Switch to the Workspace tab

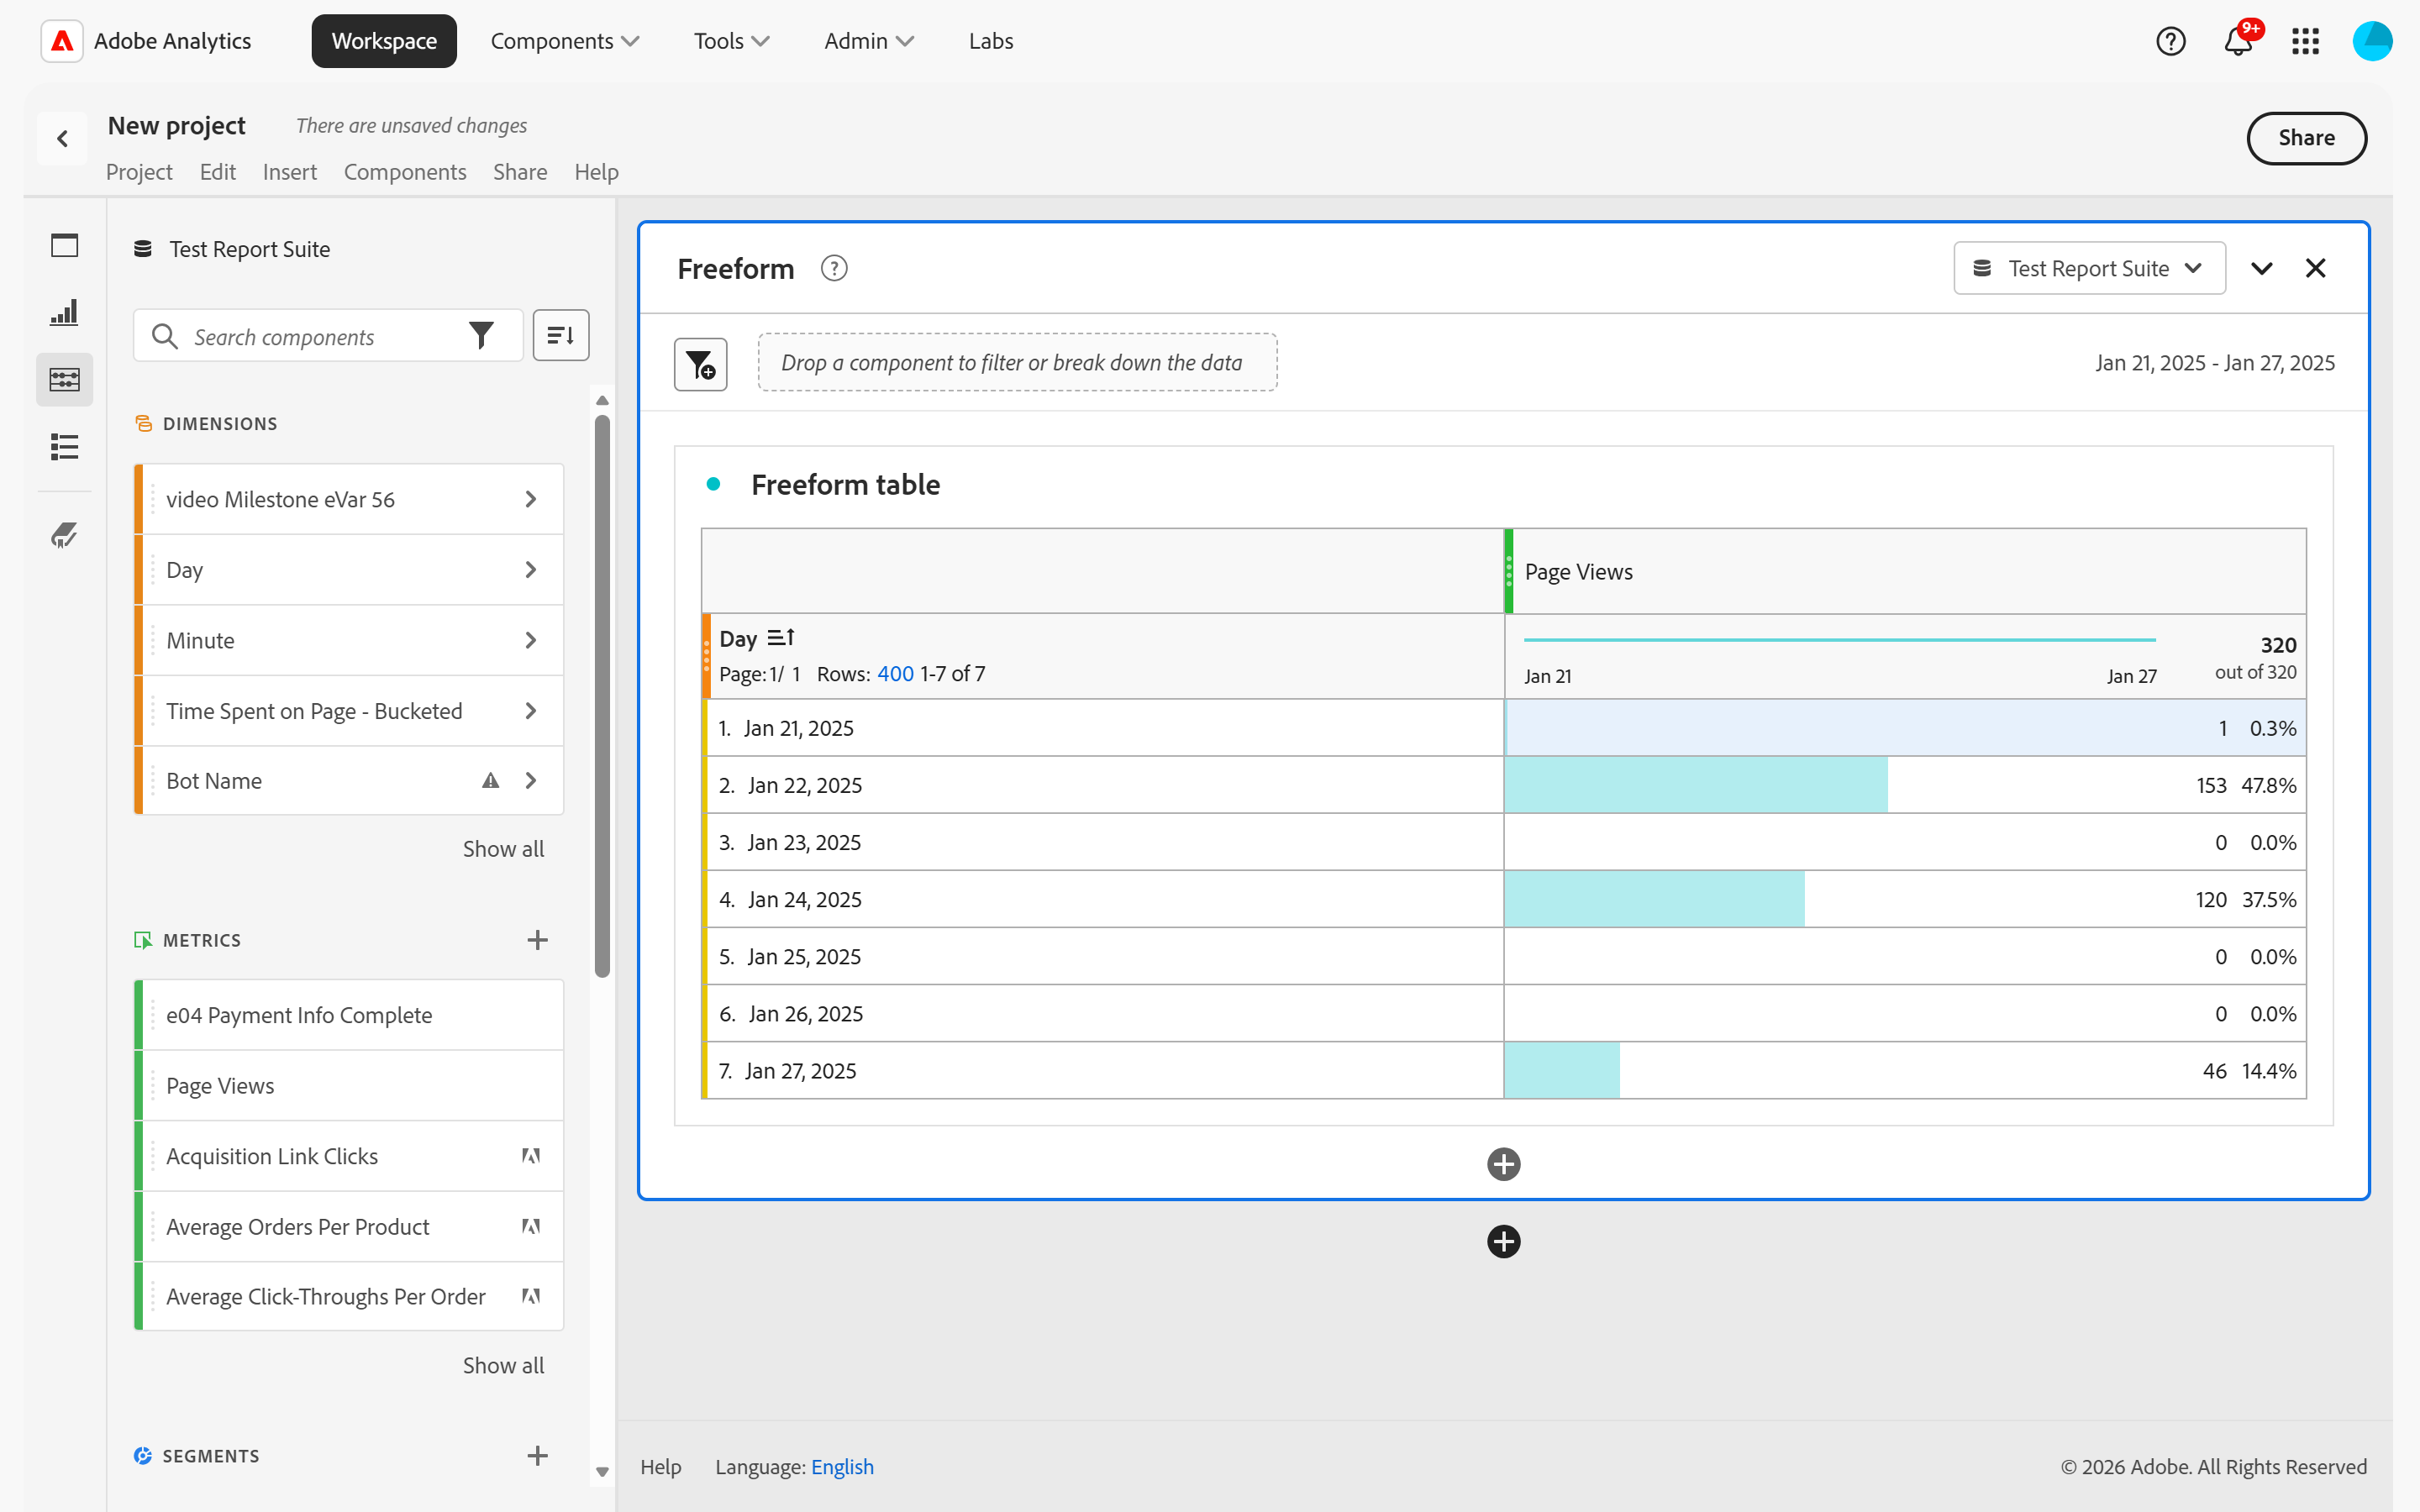point(384,41)
